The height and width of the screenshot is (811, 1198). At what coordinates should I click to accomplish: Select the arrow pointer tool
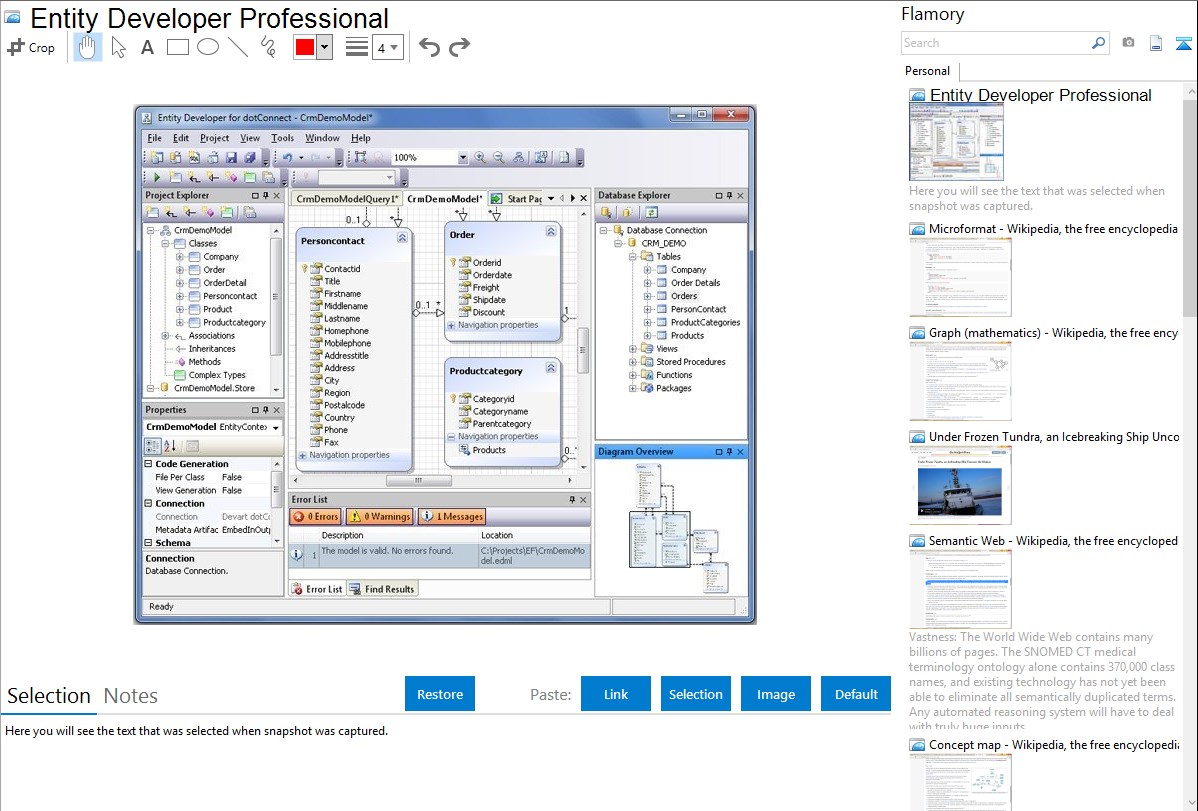point(118,47)
